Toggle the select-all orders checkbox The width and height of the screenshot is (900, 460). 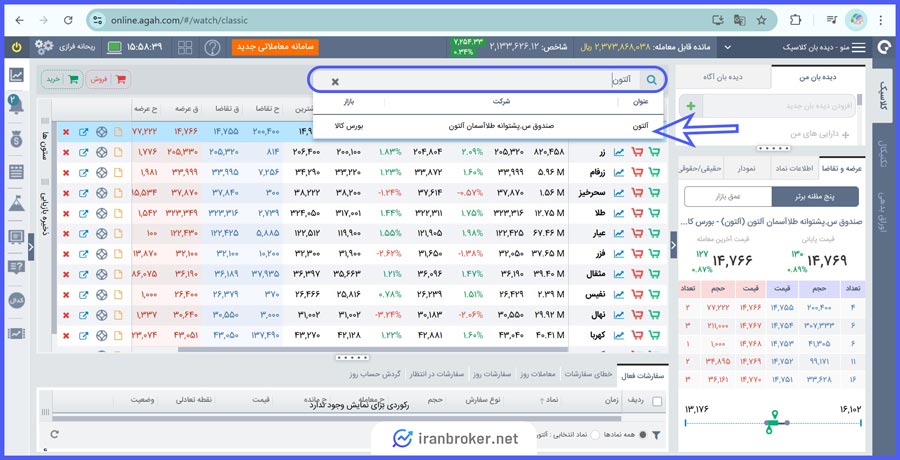pos(657,401)
